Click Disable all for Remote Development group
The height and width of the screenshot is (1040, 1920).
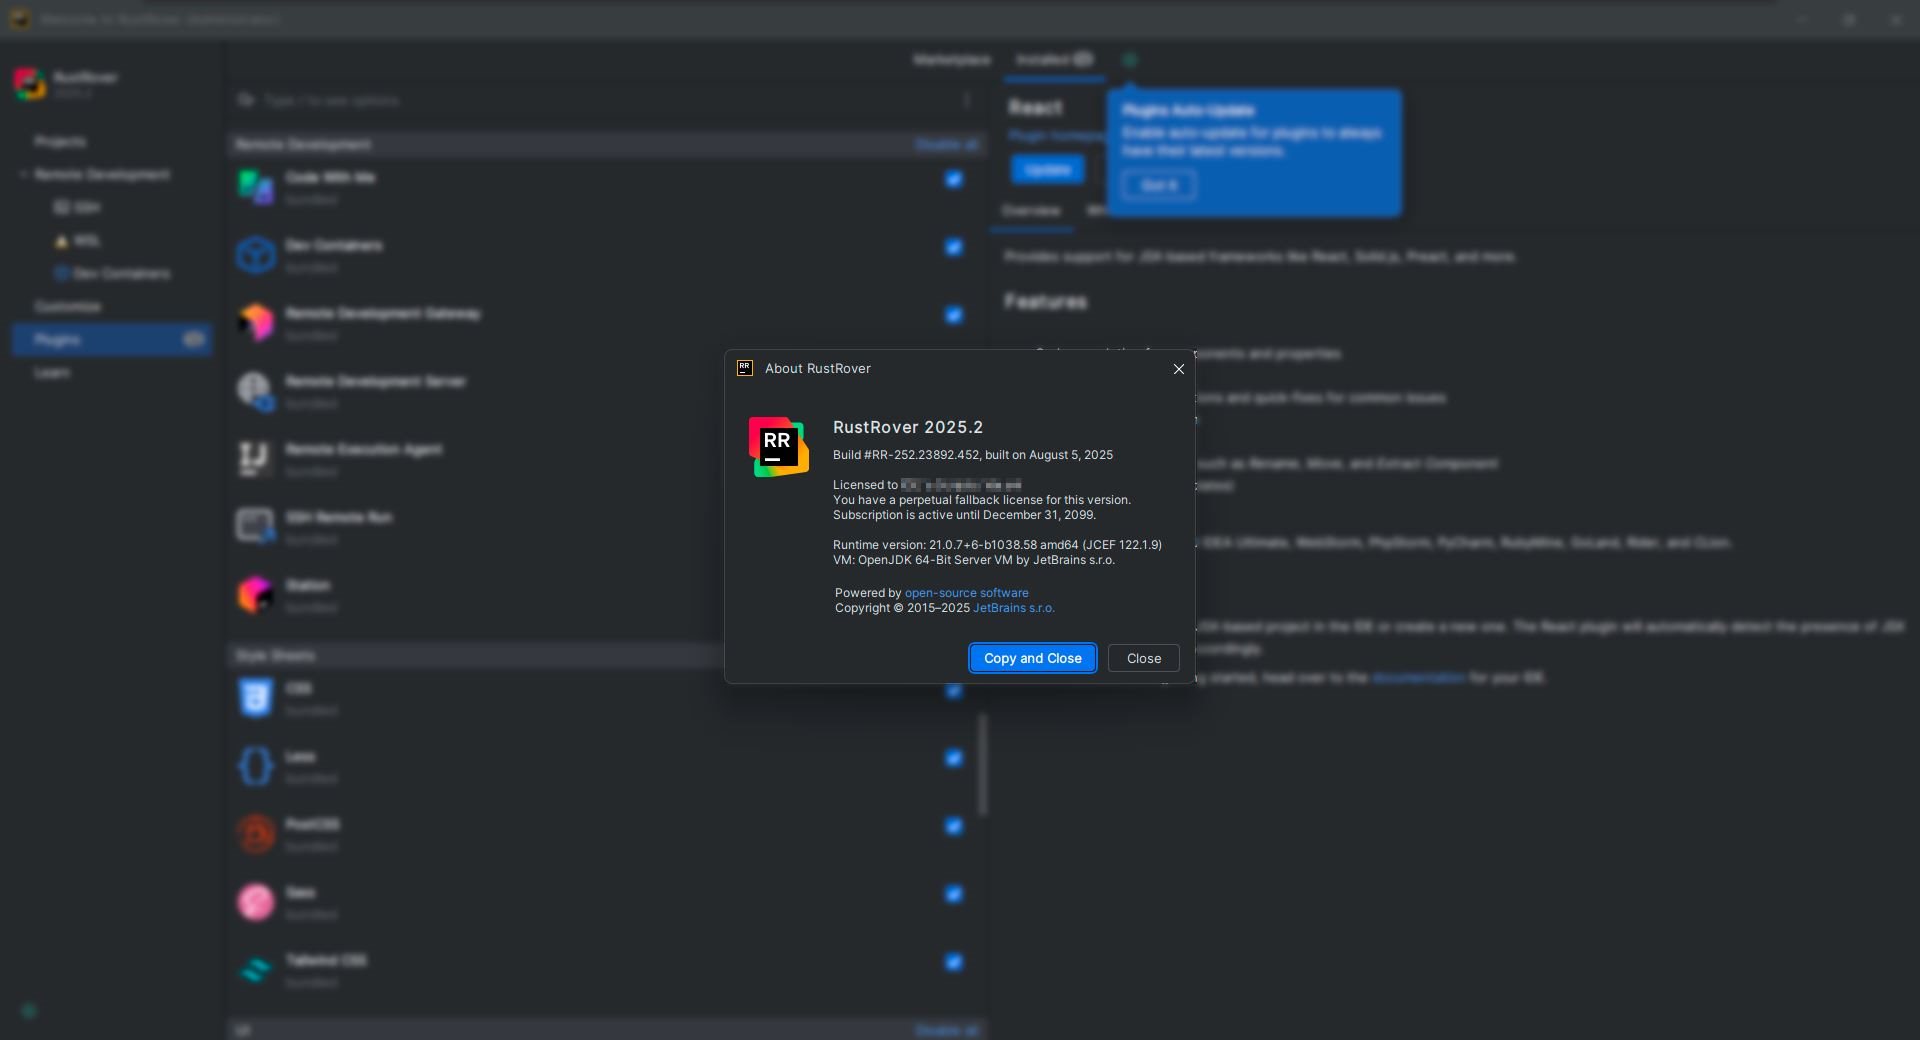point(947,145)
